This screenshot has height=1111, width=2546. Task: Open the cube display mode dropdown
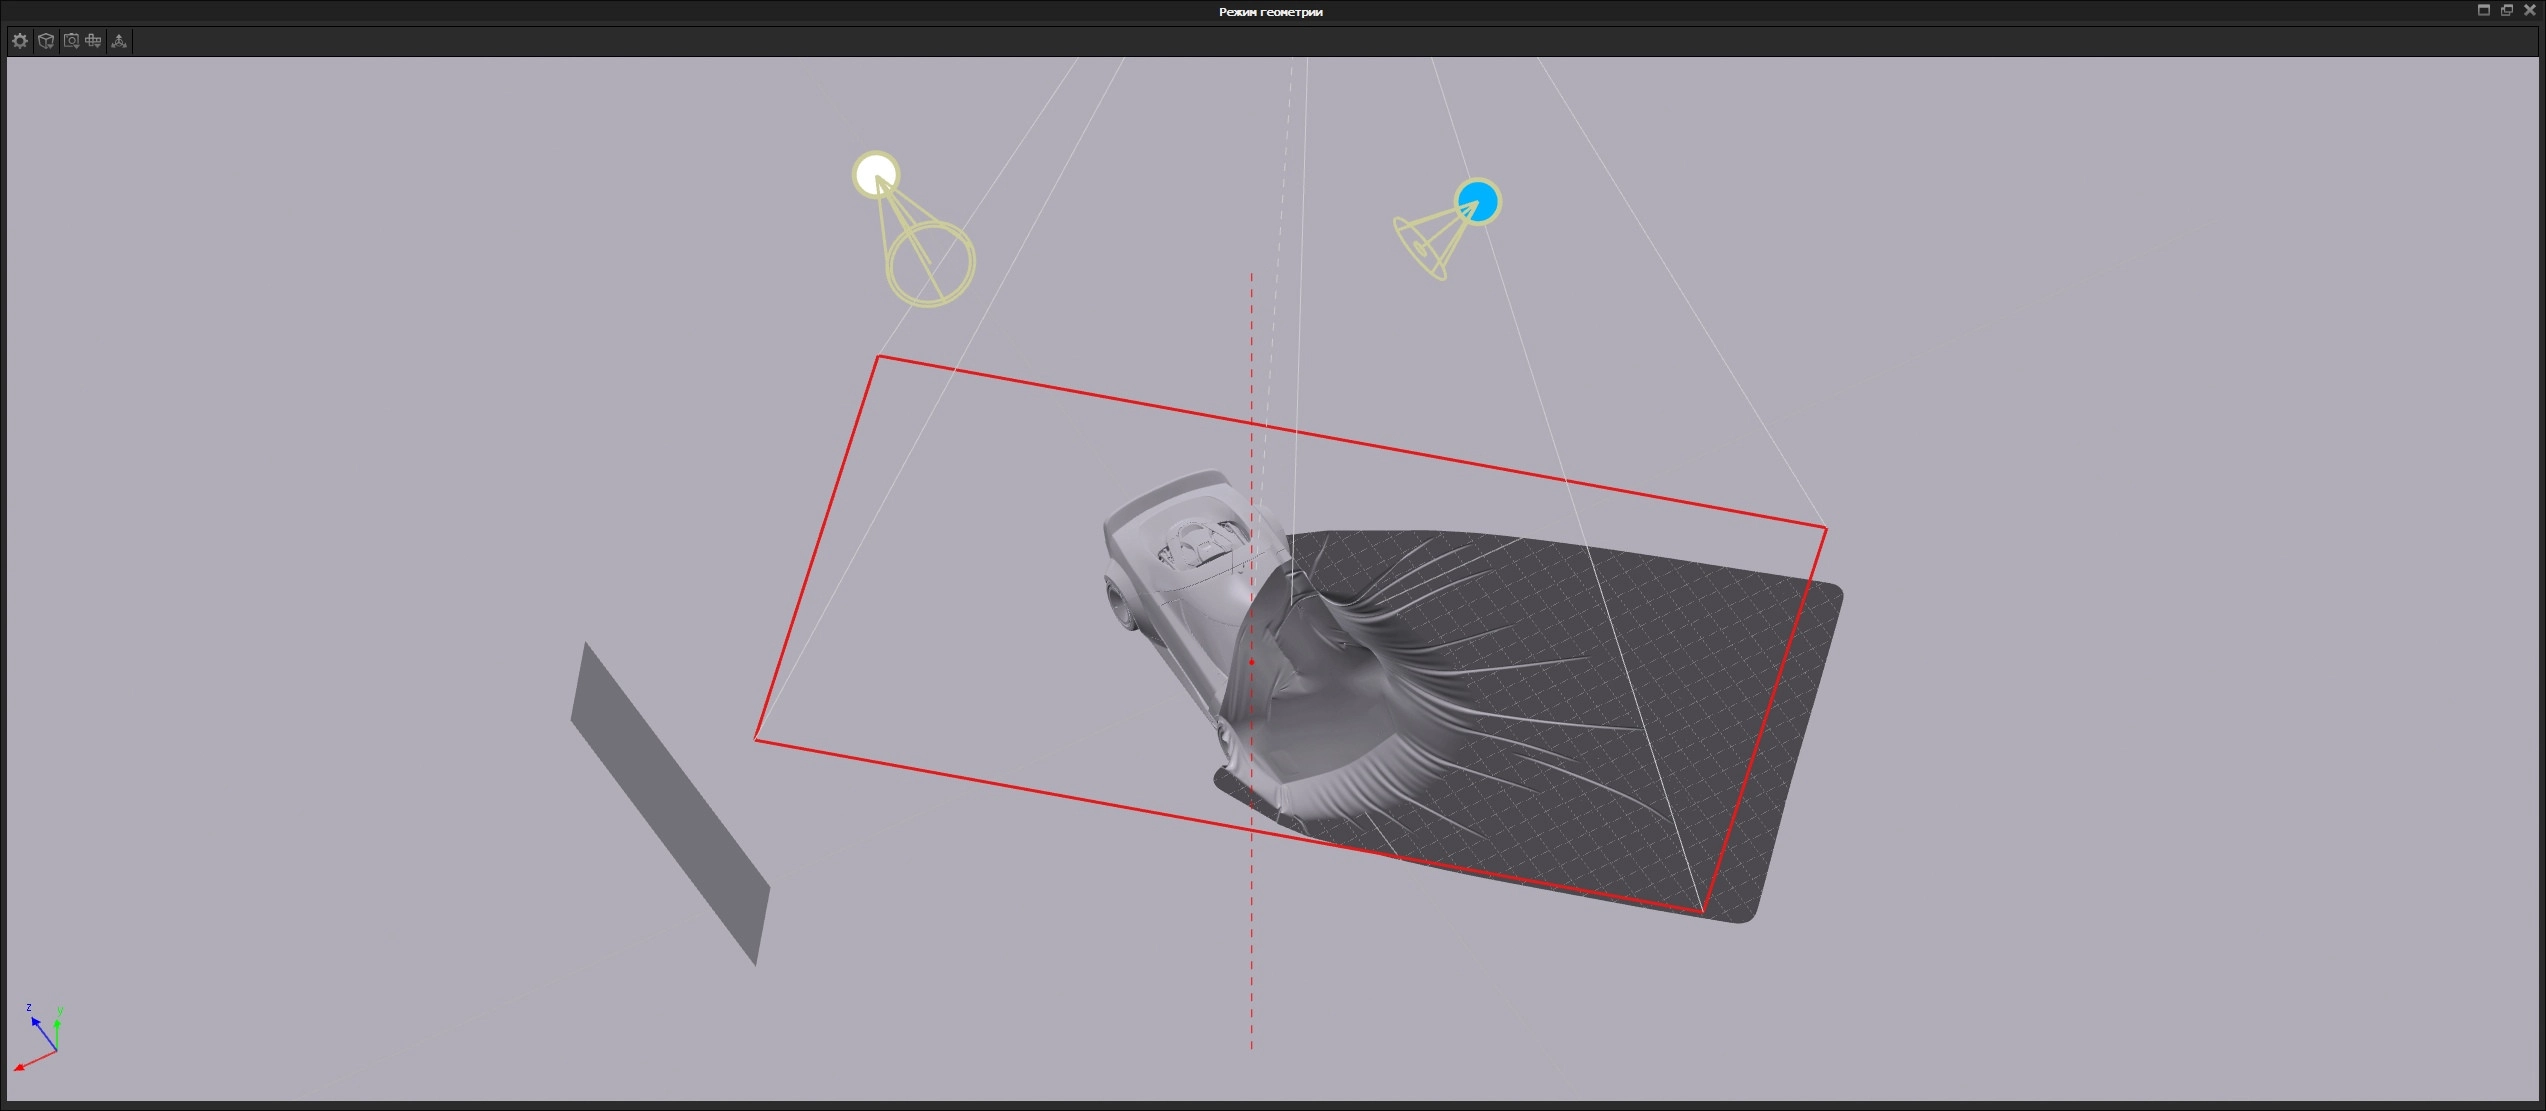(x=45, y=41)
